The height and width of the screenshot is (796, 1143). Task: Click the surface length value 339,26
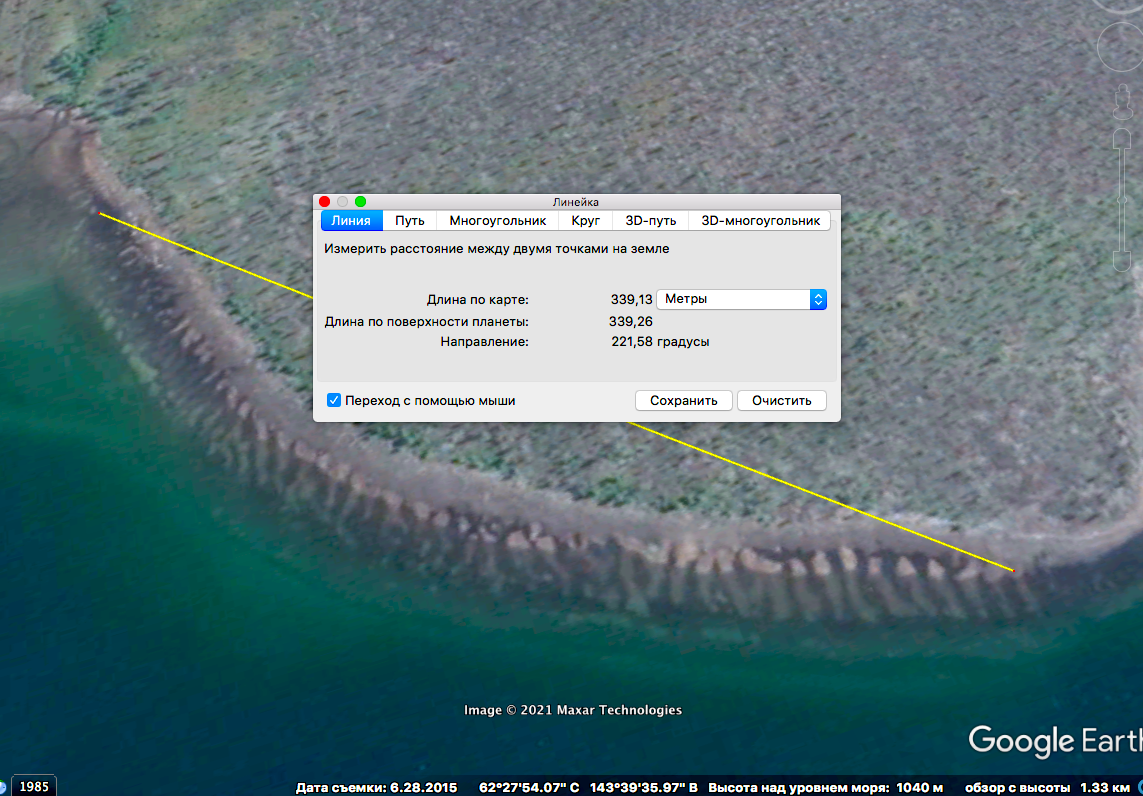[631, 321]
